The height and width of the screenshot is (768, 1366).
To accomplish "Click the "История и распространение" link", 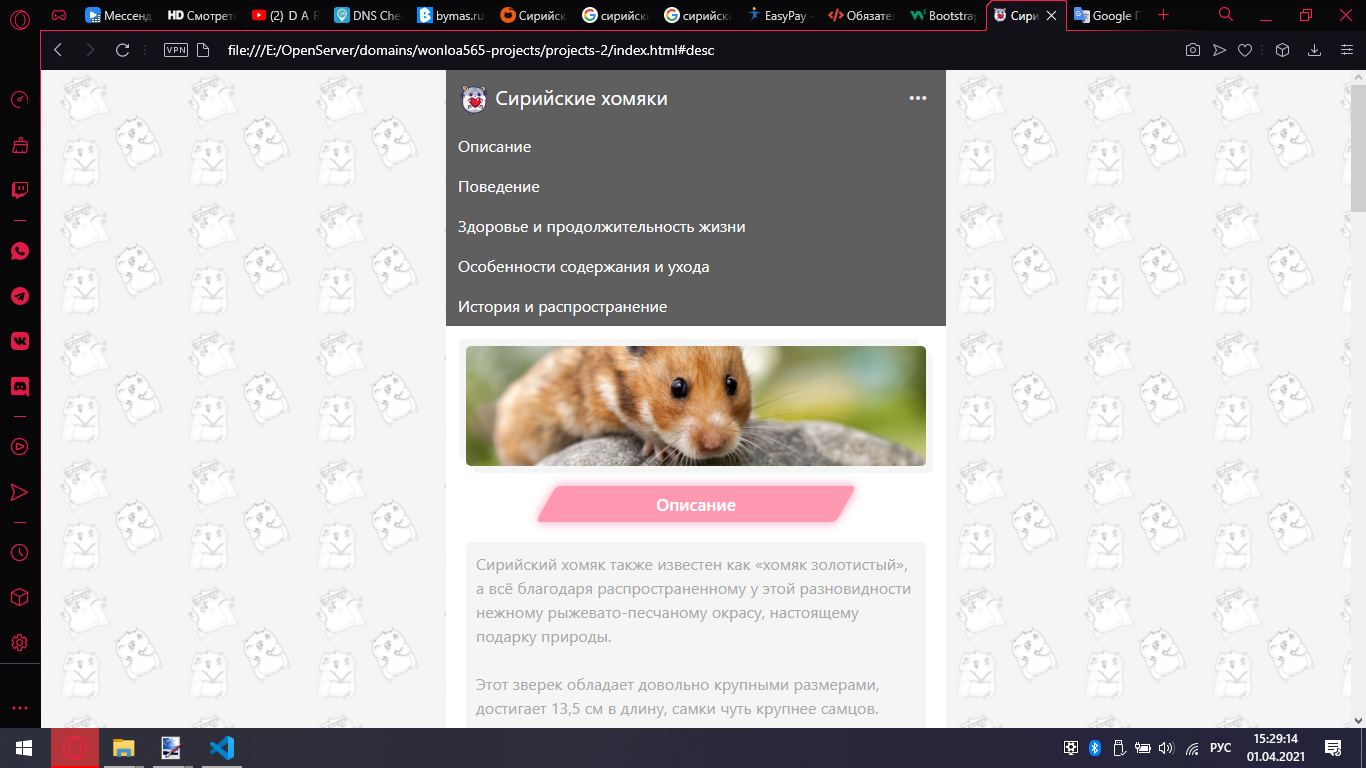I will [x=562, y=307].
